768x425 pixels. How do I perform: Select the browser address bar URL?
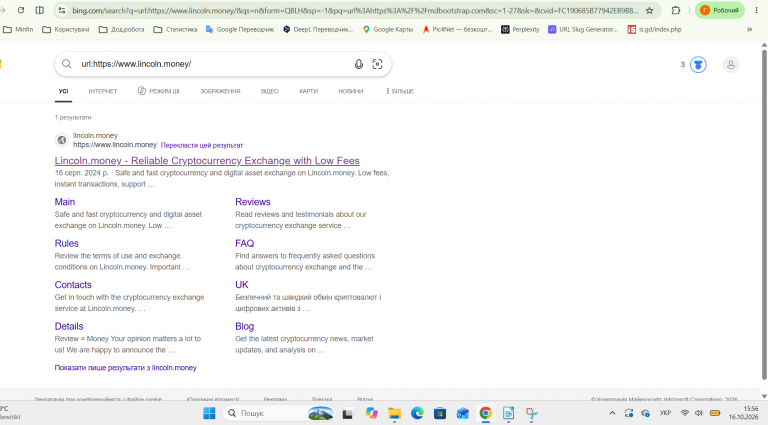[355, 10]
